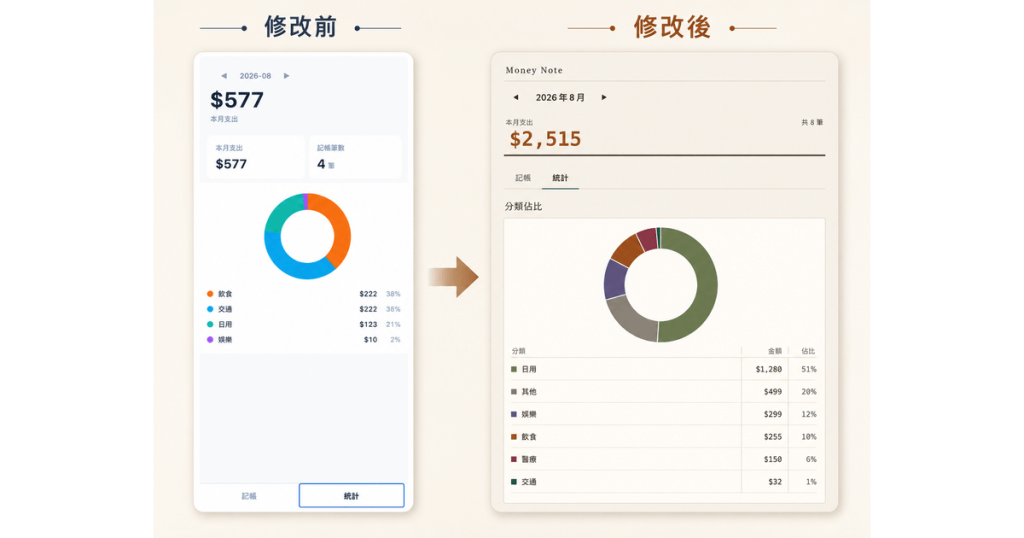This screenshot has width=1024, height=538.
Task: Click the 分類 column header
Action: click(518, 351)
